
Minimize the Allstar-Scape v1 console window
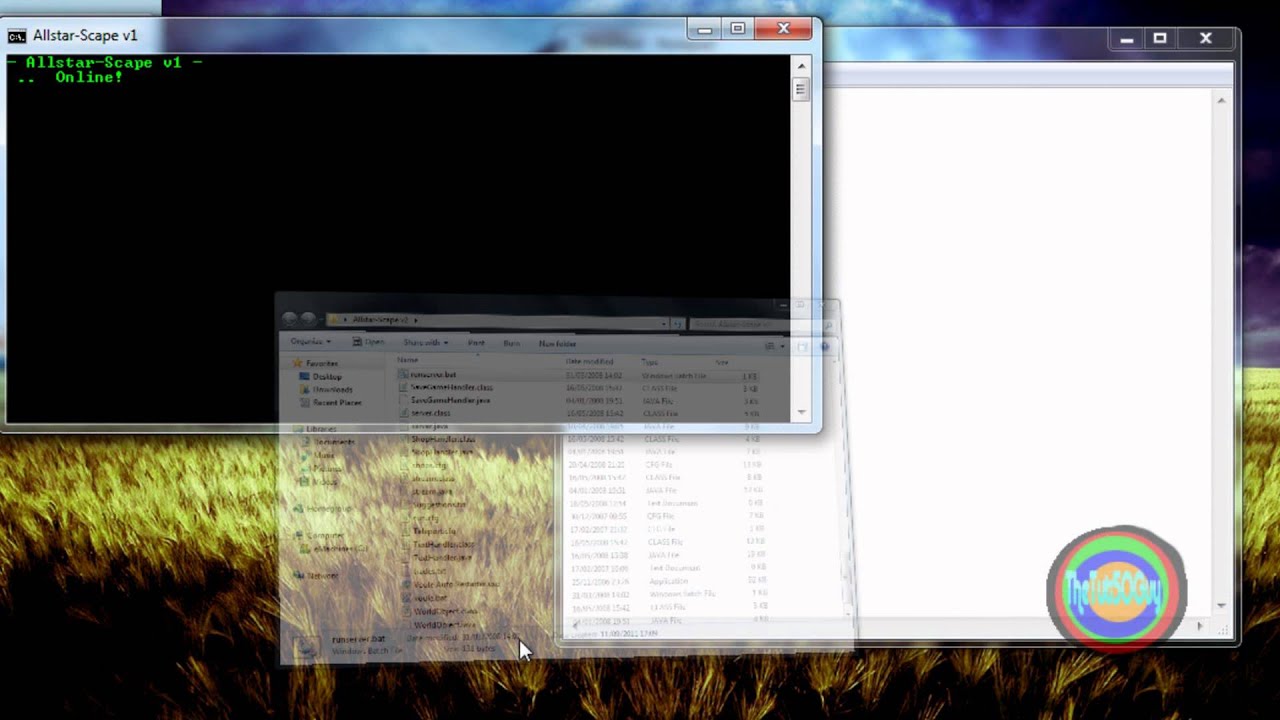pos(704,29)
